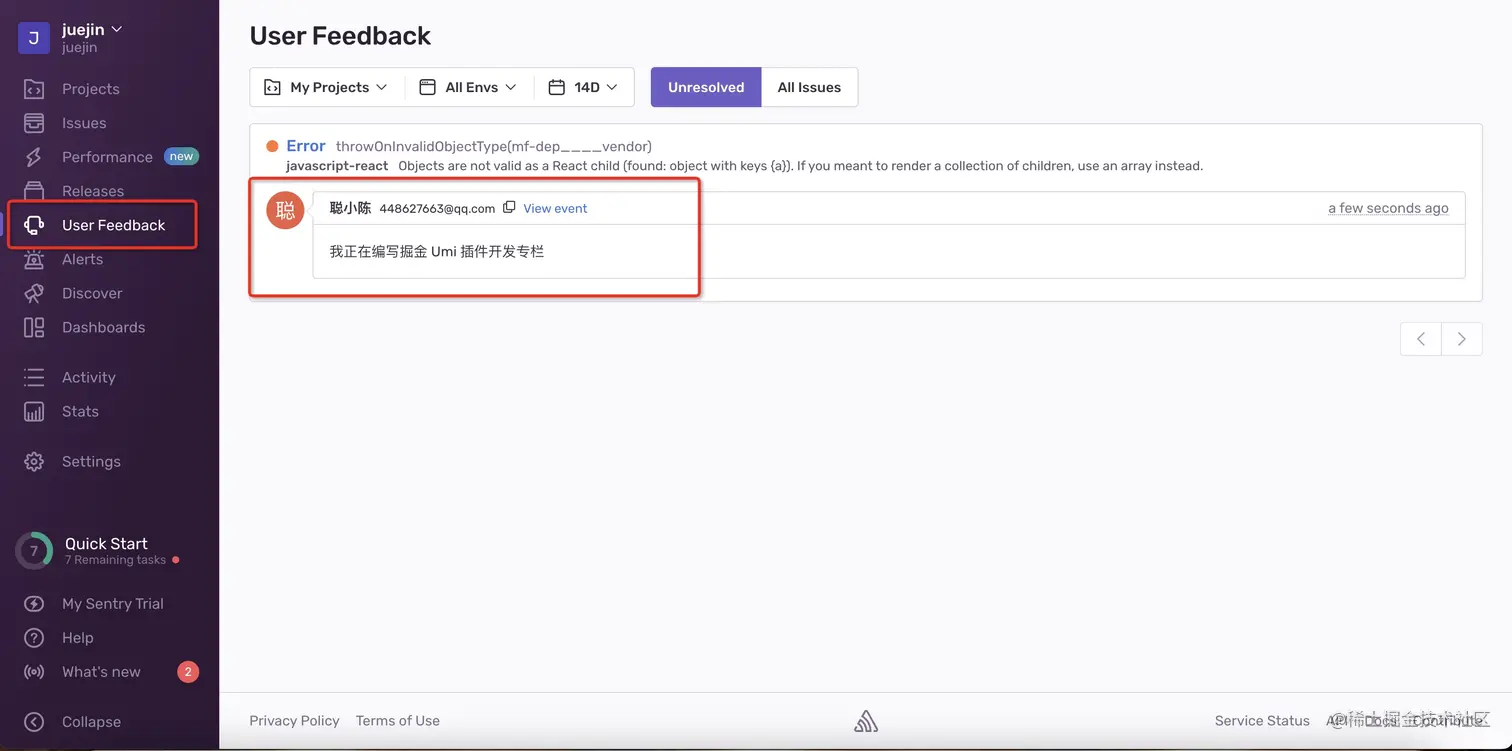Open Projects in the sidebar
This screenshot has height=751, width=1512.
click(91, 89)
